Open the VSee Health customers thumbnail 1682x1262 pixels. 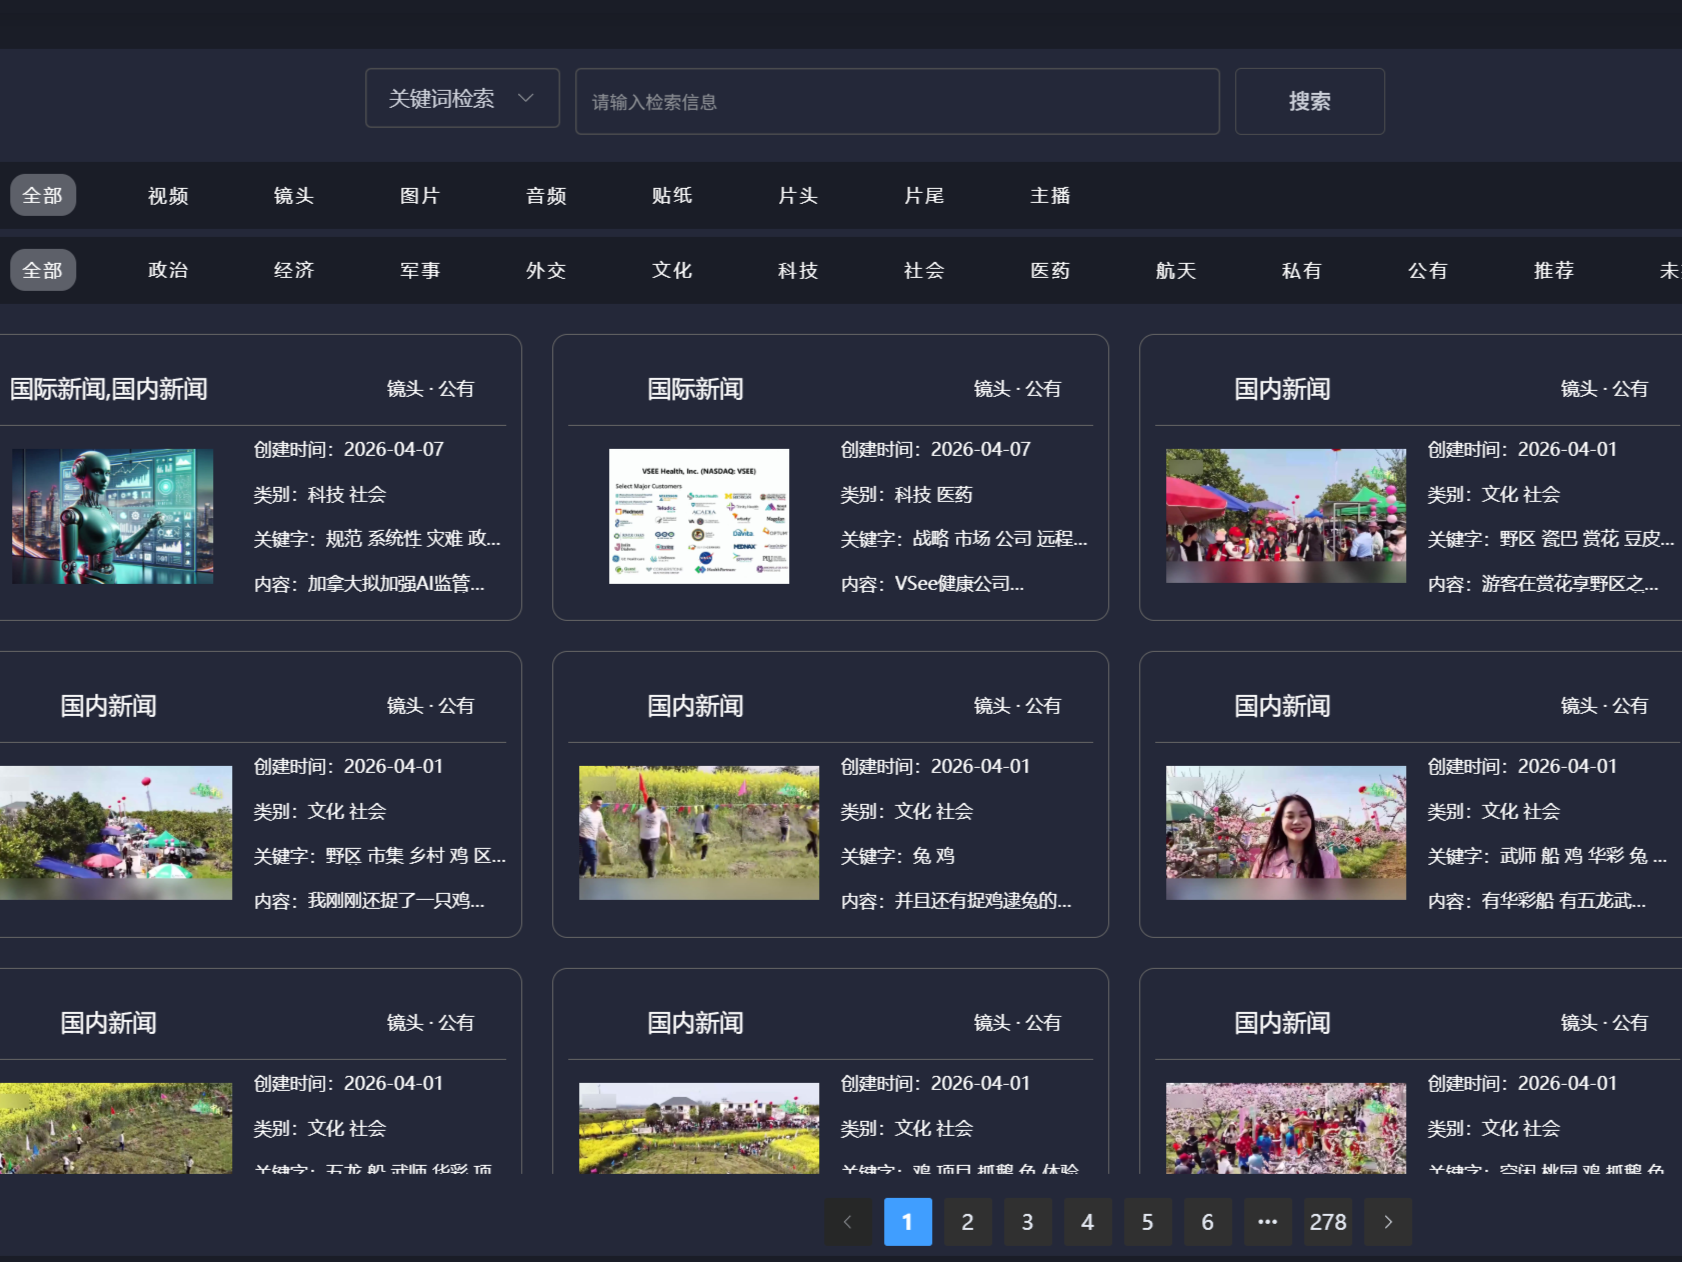699,516
